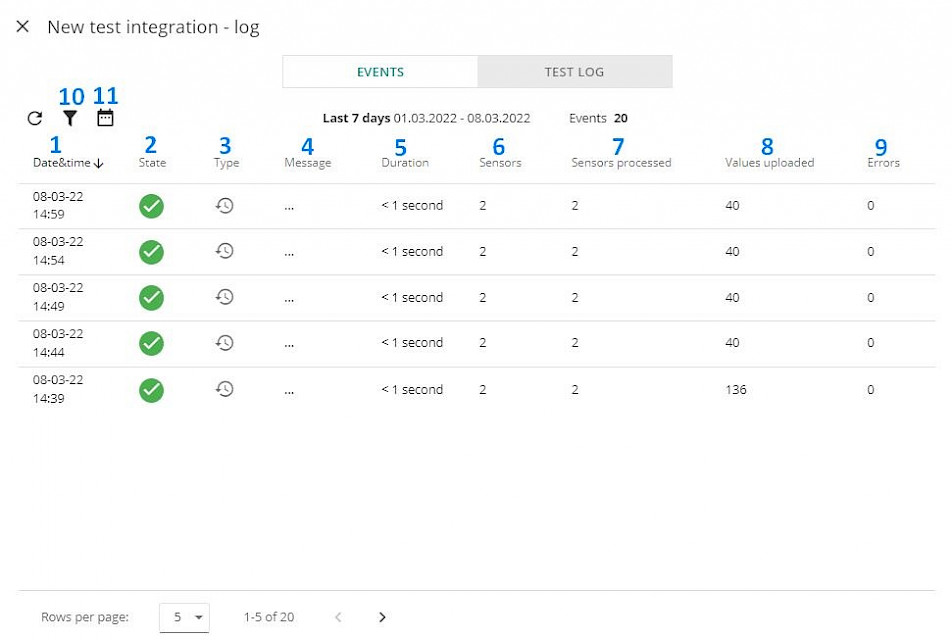Go to the next page of events

(x=382, y=617)
